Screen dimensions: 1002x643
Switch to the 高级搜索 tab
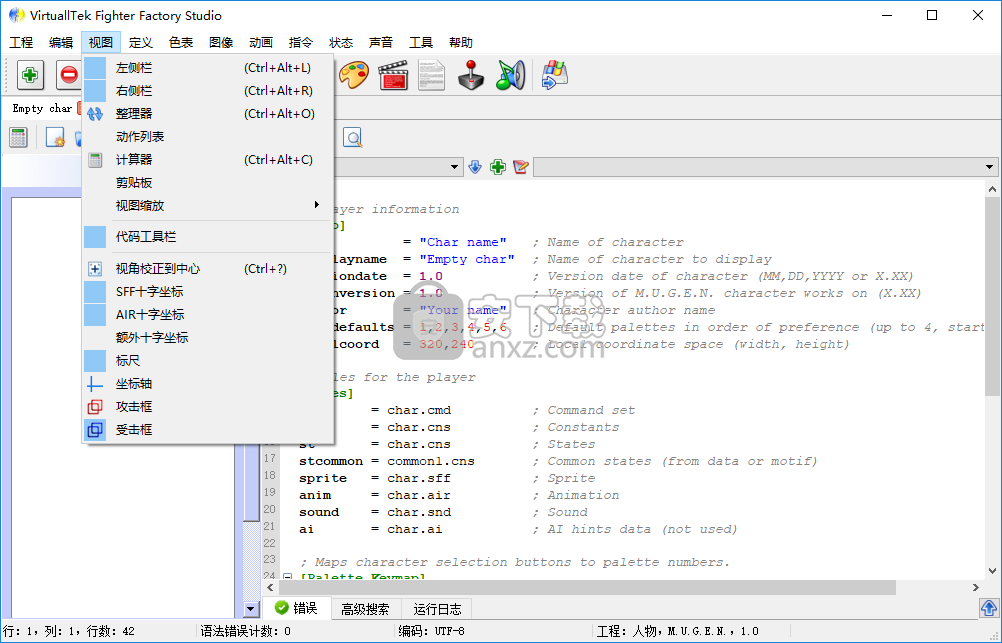[365, 609]
